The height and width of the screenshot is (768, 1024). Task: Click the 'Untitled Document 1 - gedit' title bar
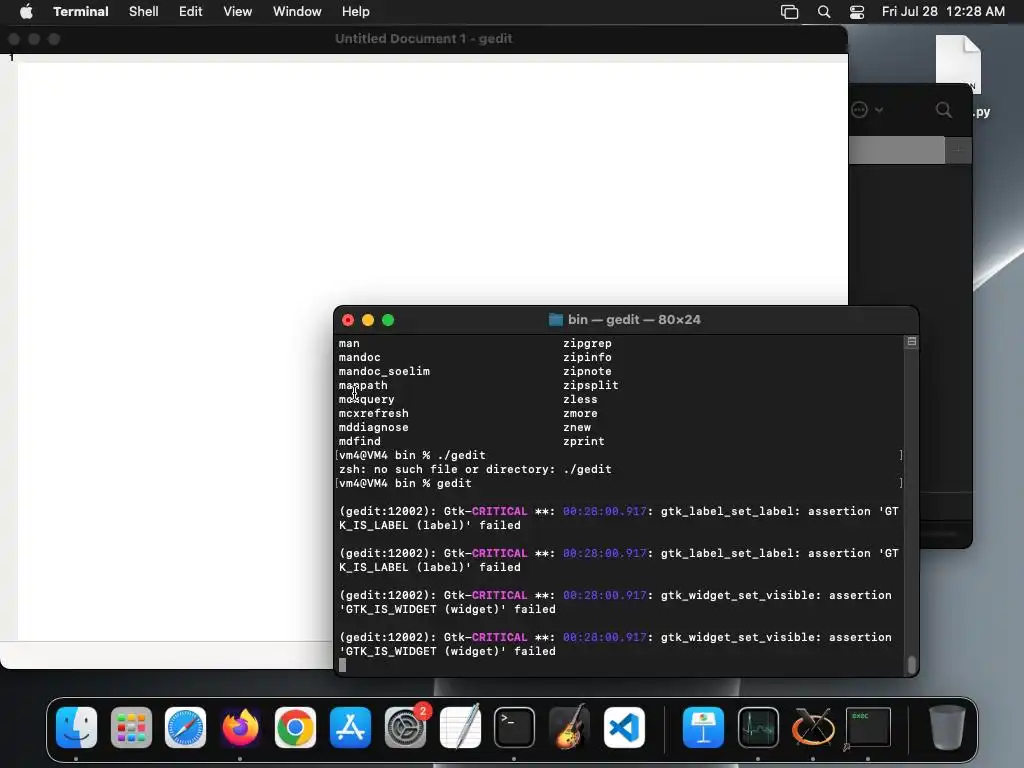[423, 39]
